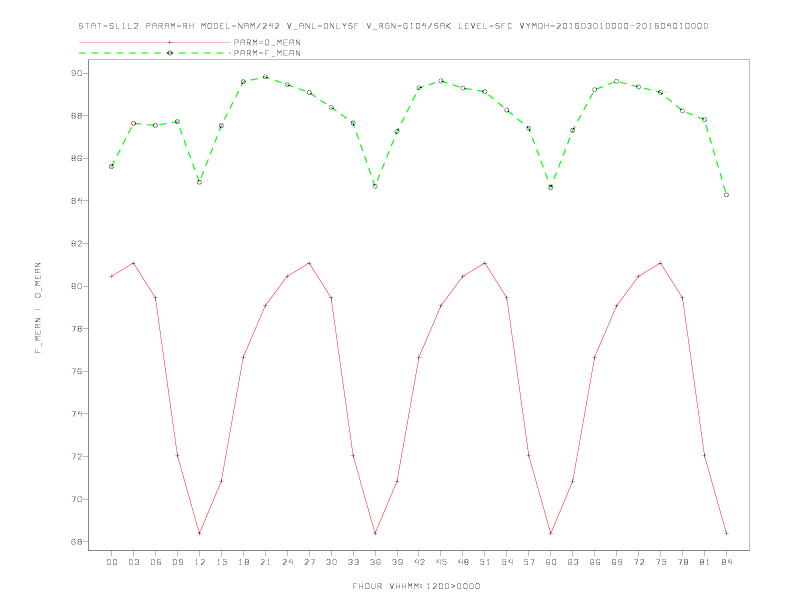Select the green F_MEAN point at hour 45

pos(441,81)
